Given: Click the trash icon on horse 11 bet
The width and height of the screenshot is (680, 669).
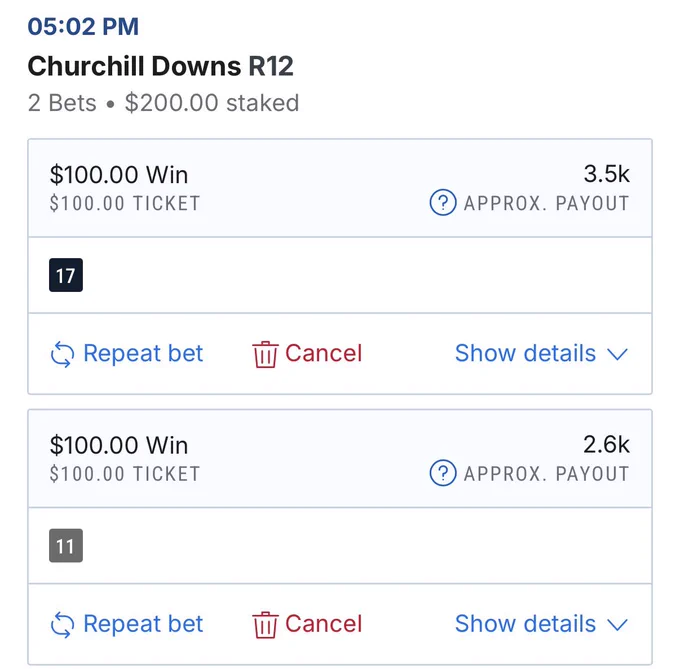Looking at the screenshot, I should (x=265, y=625).
